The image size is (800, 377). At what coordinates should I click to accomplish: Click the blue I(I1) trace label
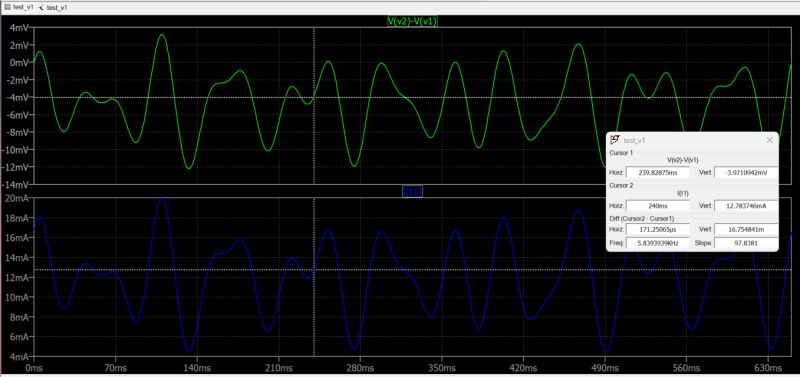point(412,191)
